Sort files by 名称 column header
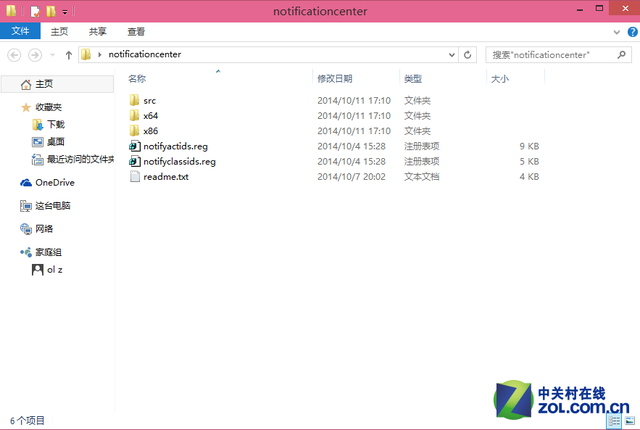Viewport: 640px width, 430px height. coord(137,79)
